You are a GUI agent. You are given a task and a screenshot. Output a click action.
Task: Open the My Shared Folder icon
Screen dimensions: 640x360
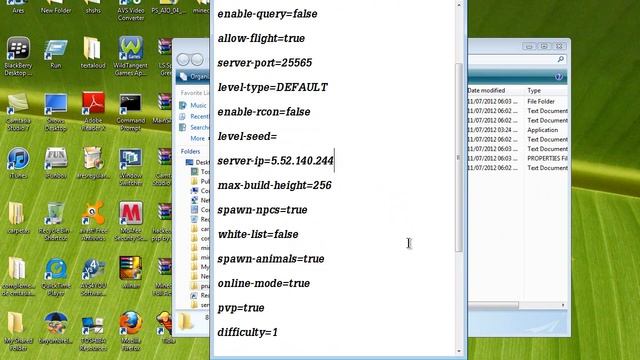[x=18, y=331]
